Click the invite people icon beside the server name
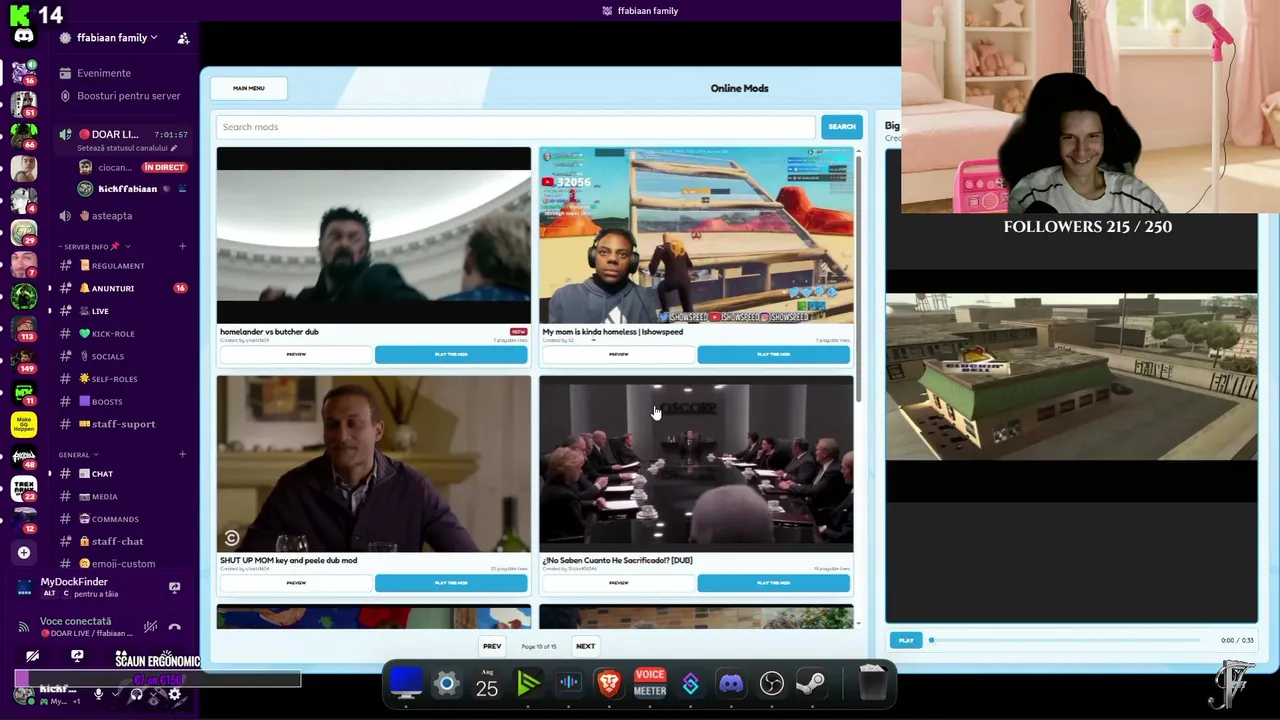The image size is (1280, 720). click(x=183, y=38)
